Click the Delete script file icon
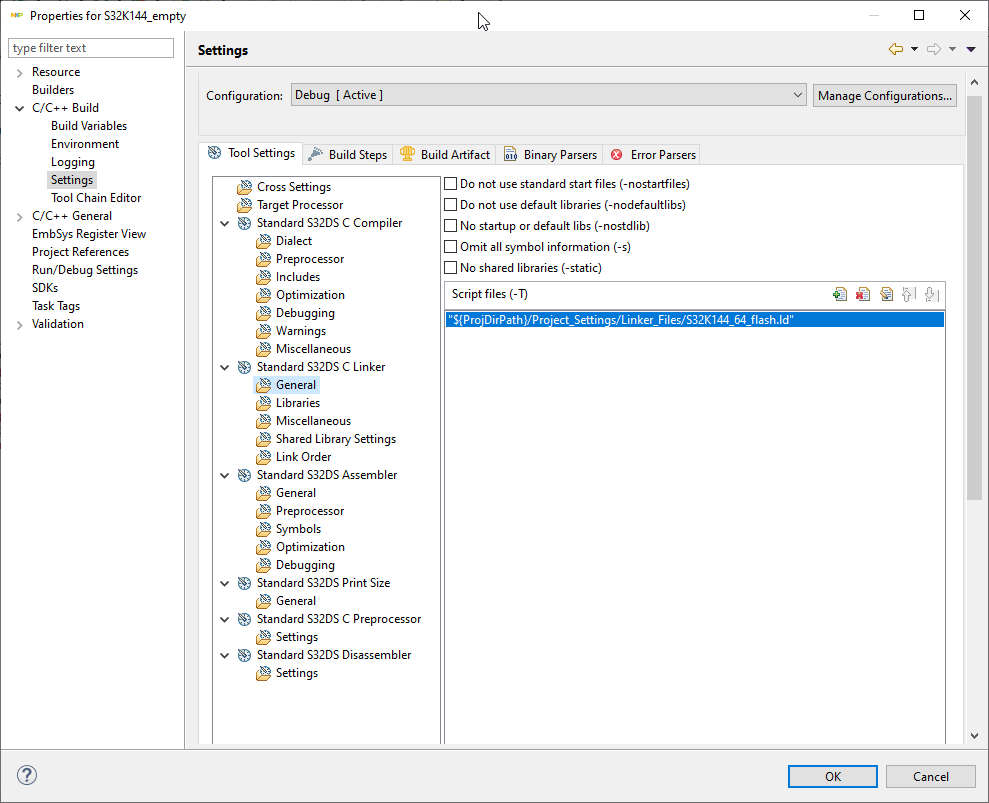Viewport: 989px width, 803px height. 863,295
